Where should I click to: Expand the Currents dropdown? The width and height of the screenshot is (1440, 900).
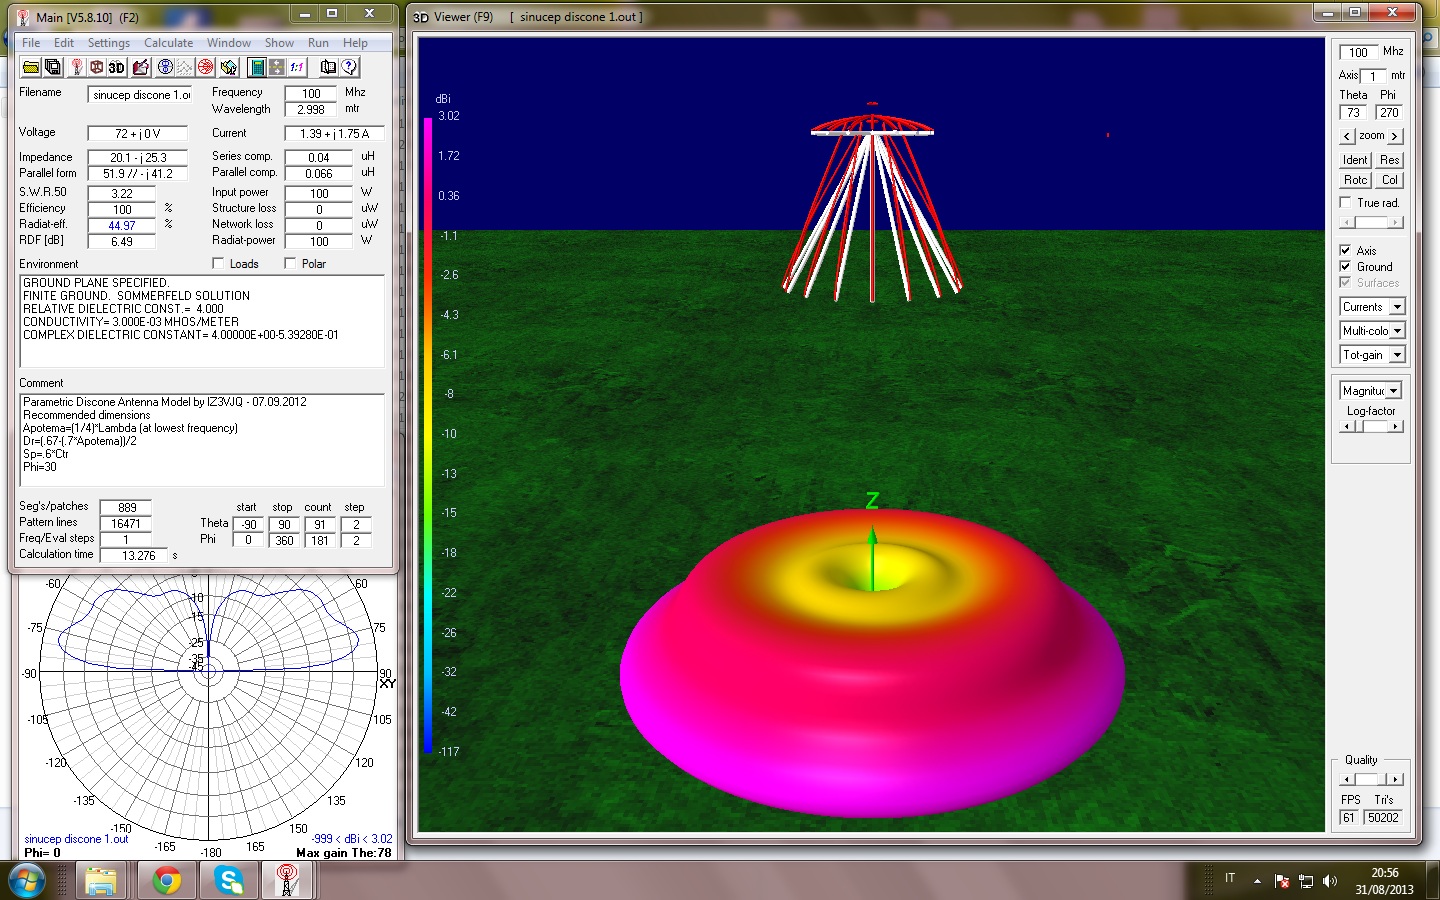click(x=1397, y=307)
